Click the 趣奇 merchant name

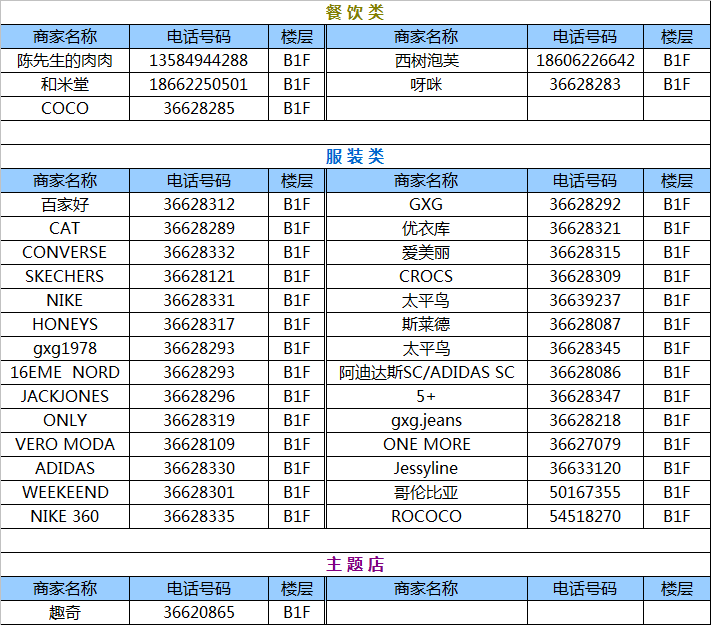(65, 612)
